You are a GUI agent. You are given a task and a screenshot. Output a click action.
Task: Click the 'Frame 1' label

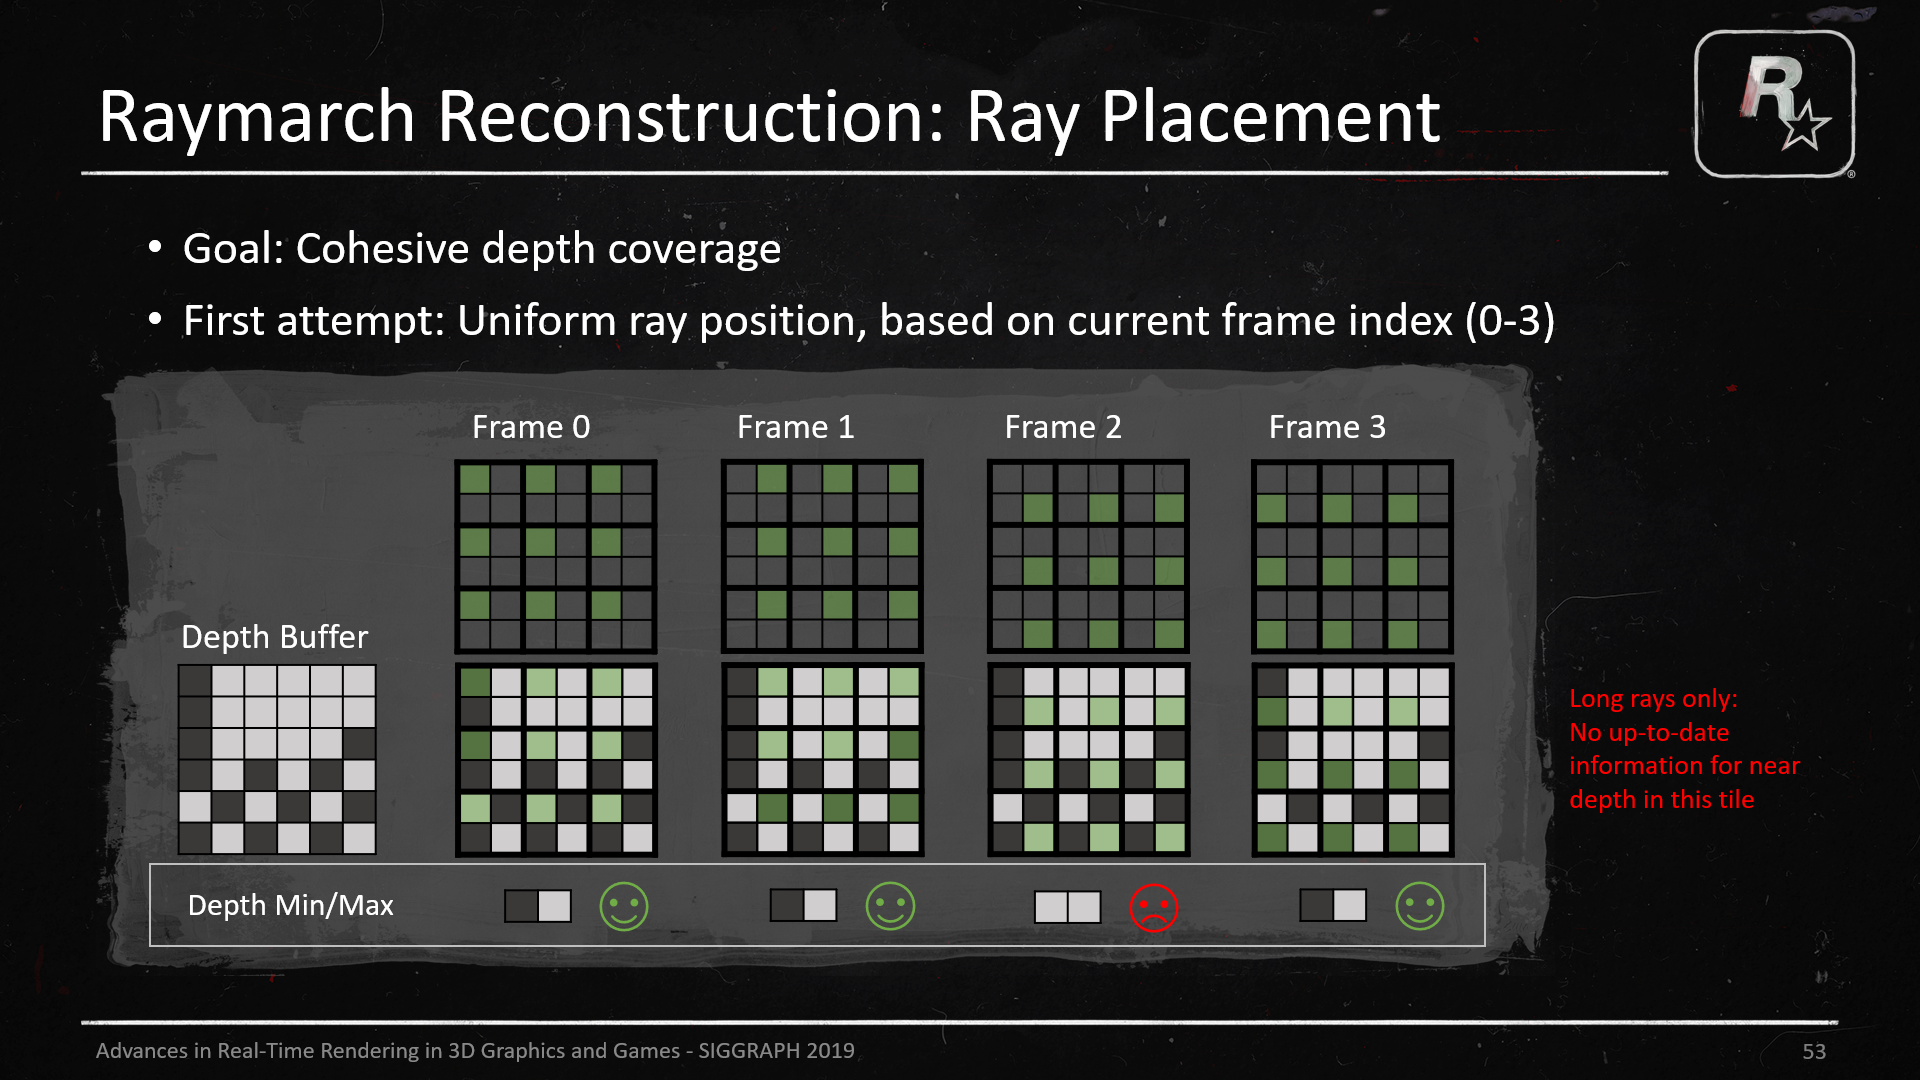coord(796,427)
